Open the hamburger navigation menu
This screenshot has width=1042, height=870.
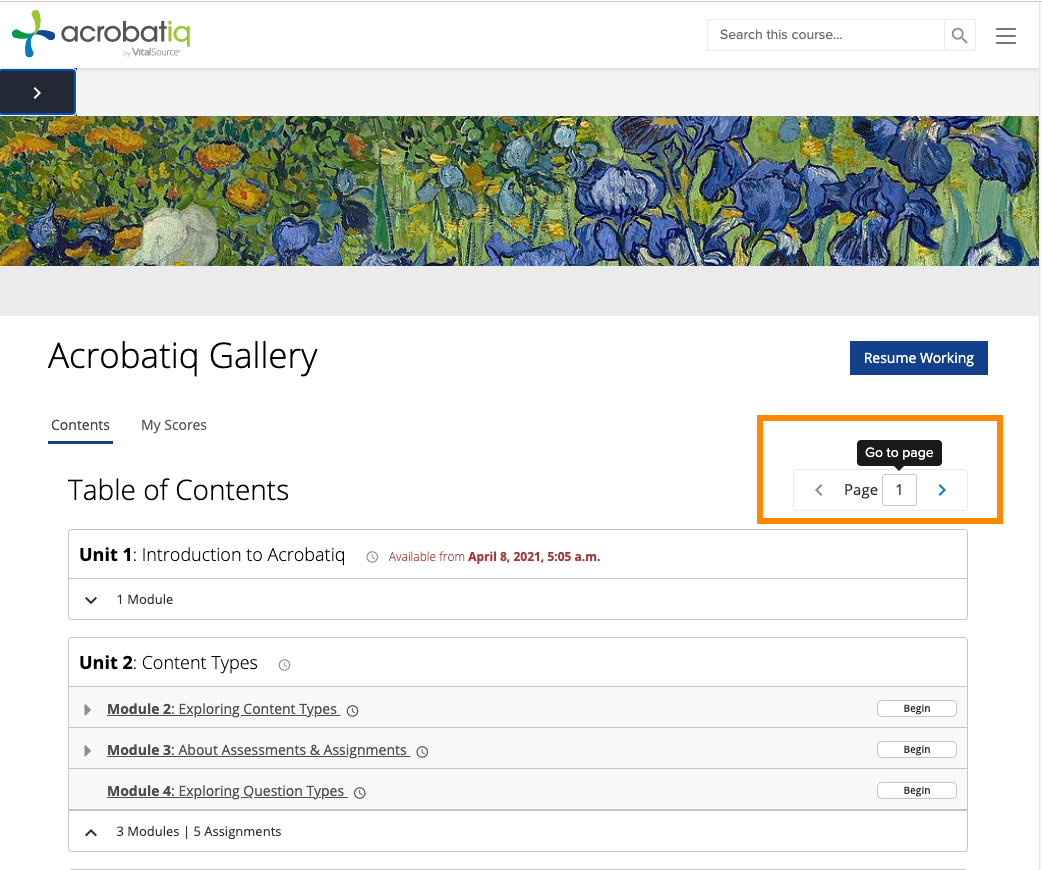(1005, 35)
